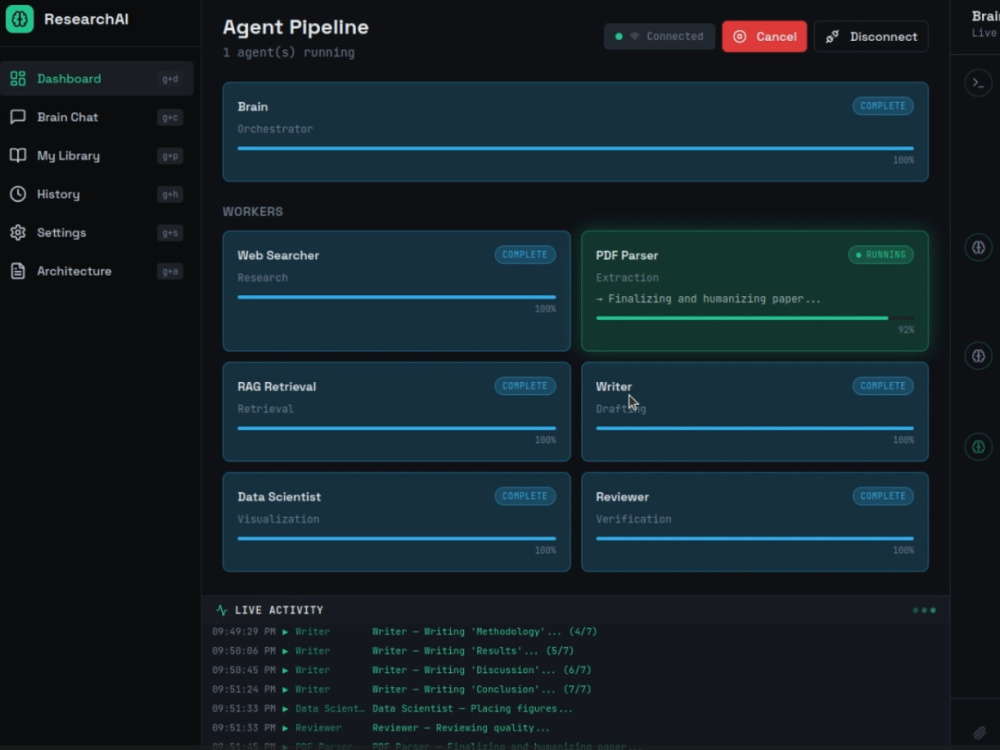This screenshot has height=750, width=1000.
Task: Click the terminal prompt icon on right panel
Action: [978, 83]
